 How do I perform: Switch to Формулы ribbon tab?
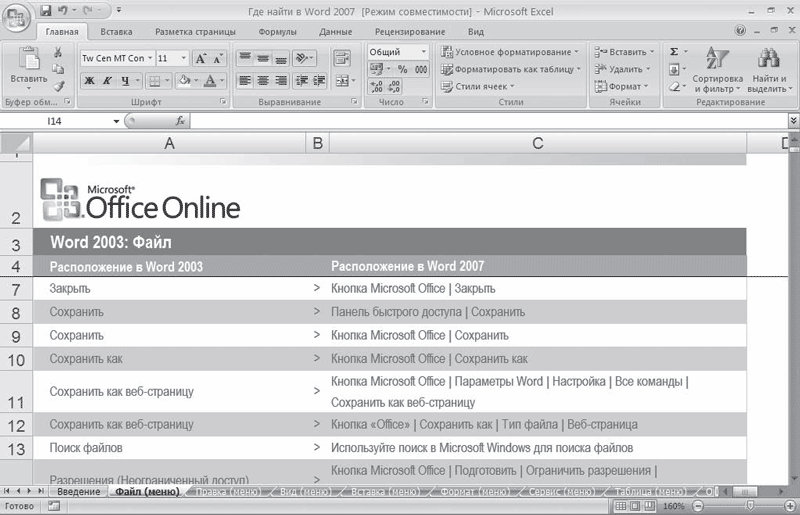click(278, 32)
